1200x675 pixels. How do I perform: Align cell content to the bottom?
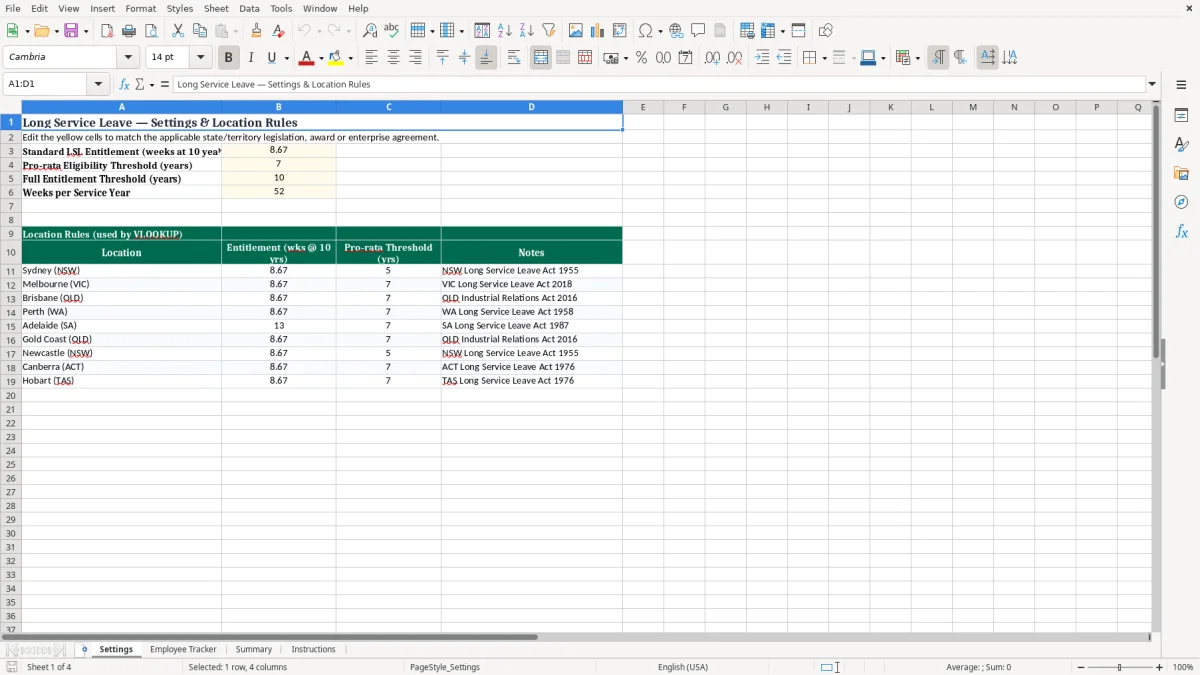[486, 58]
